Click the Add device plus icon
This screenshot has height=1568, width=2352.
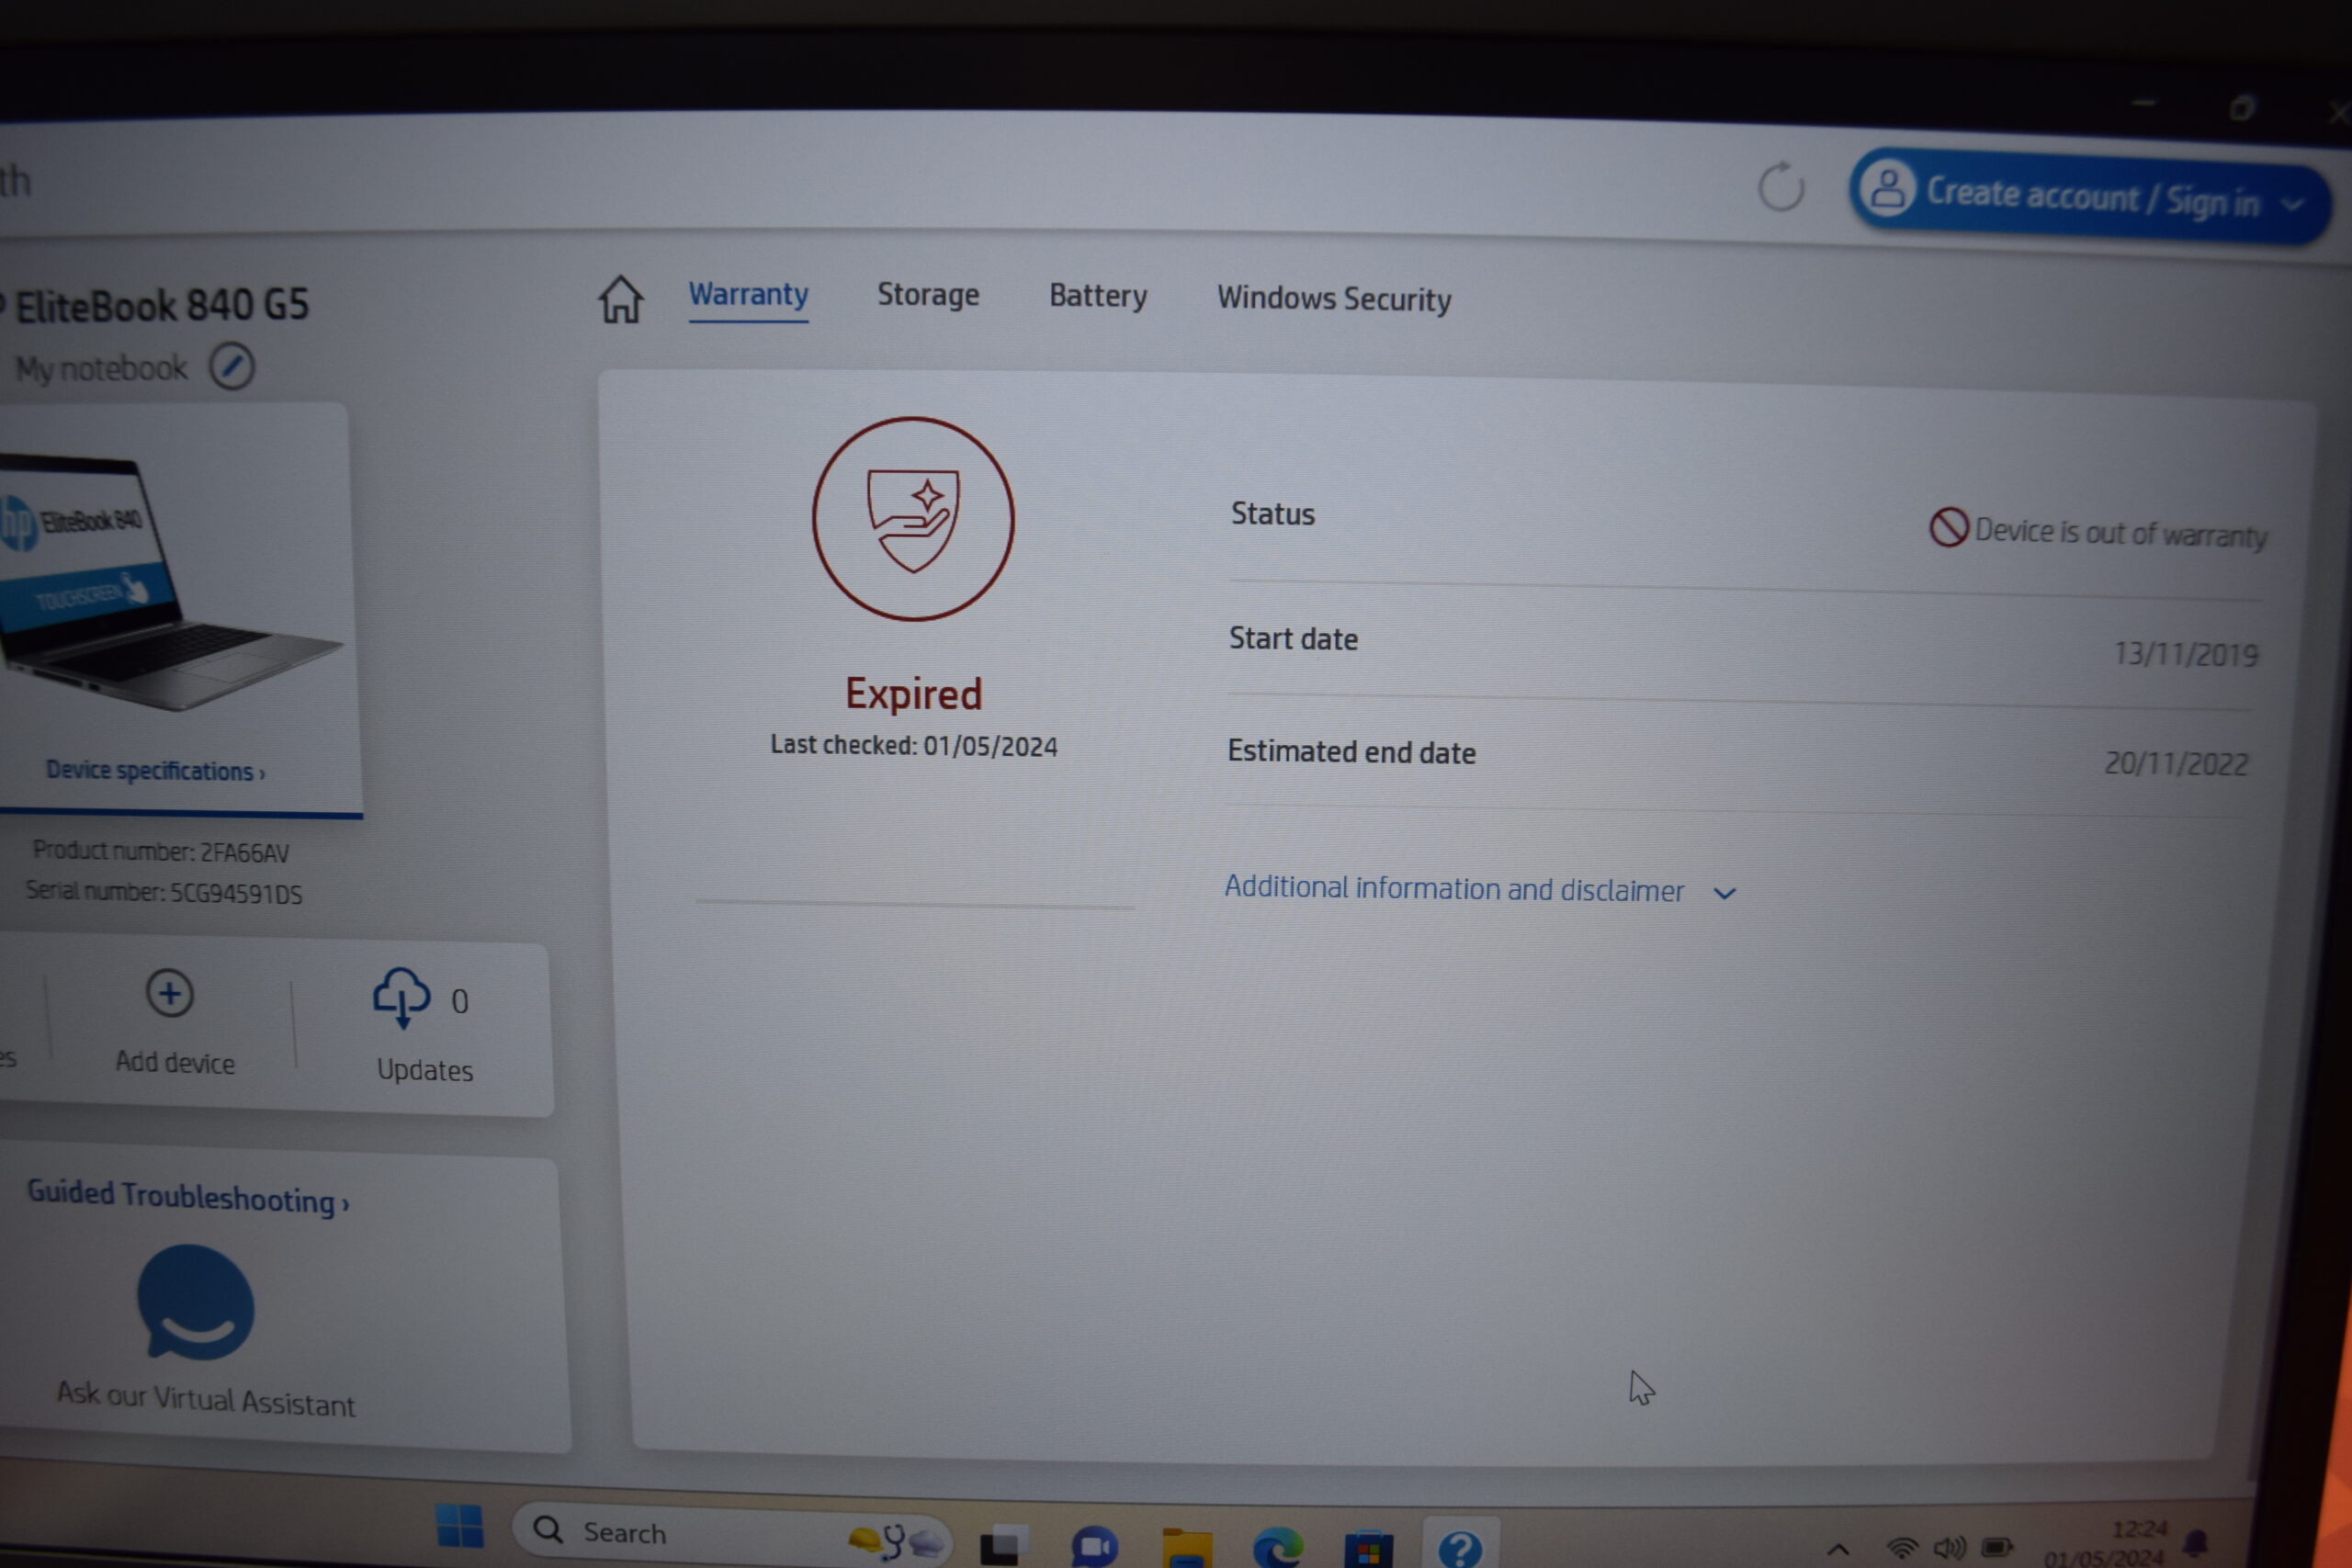(170, 993)
